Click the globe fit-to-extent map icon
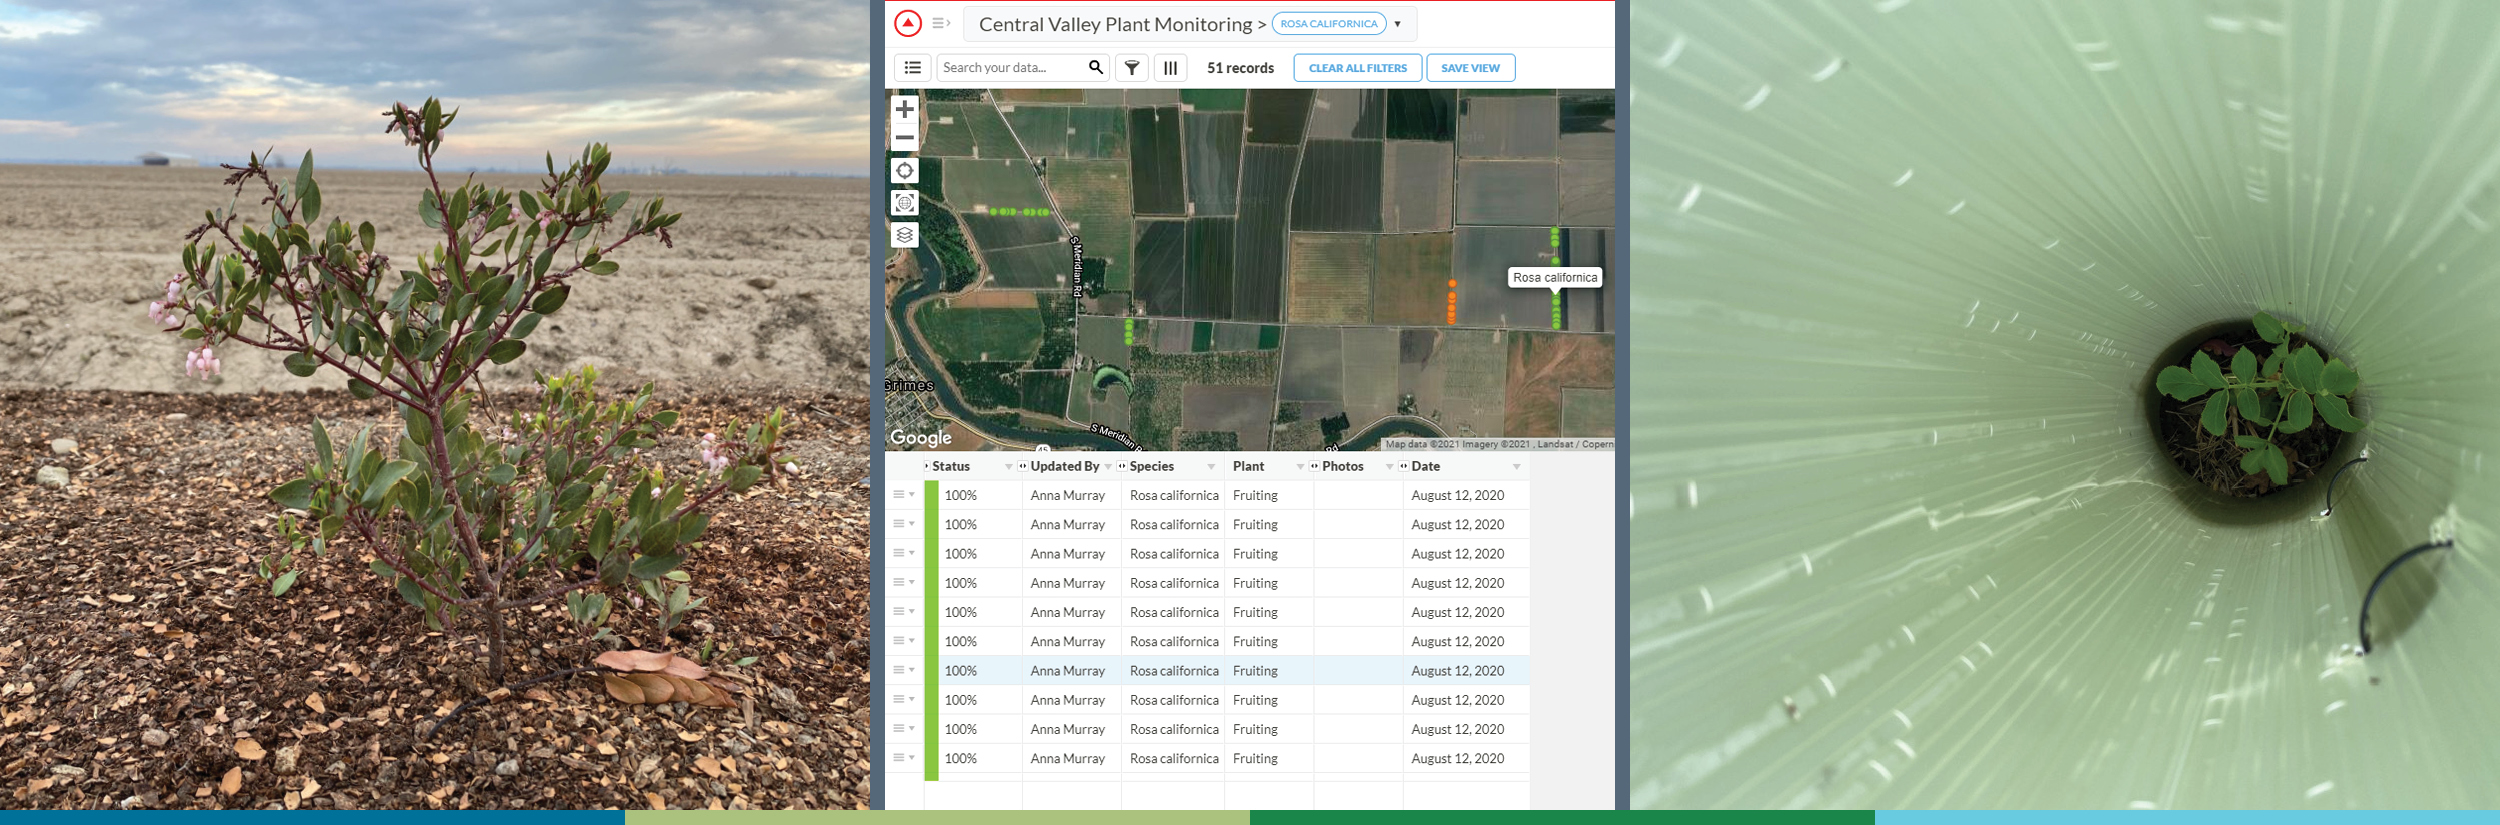Screen dimensions: 2500x825 tap(904, 203)
